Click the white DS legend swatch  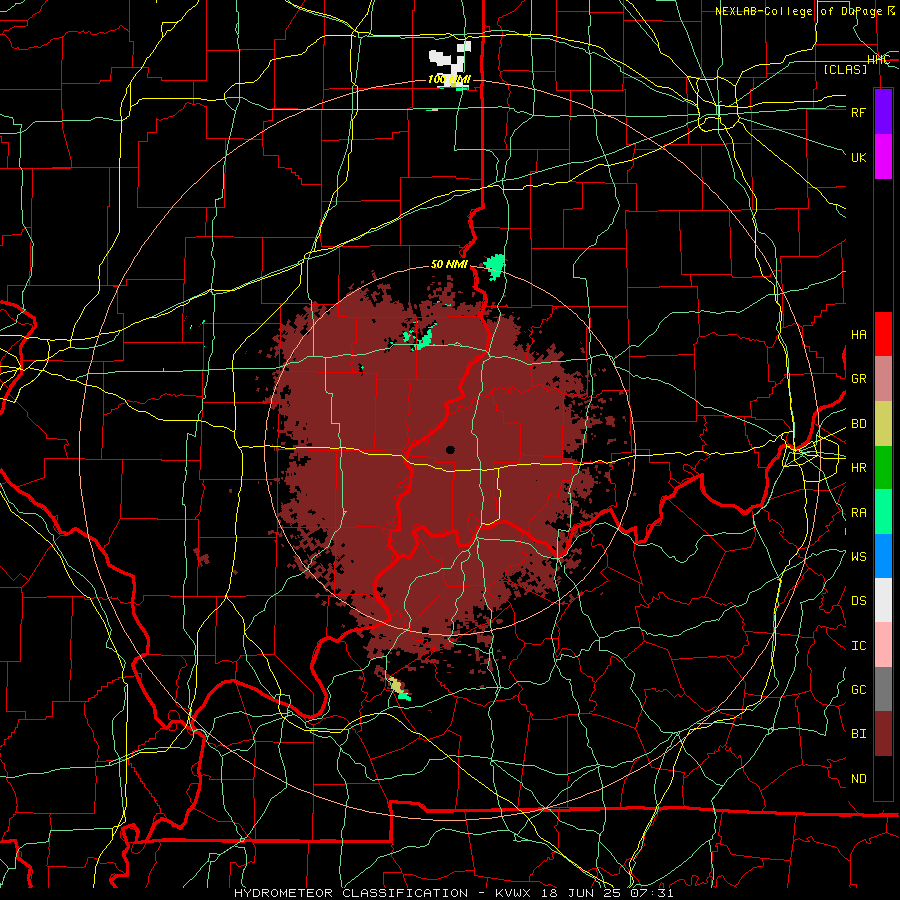[x=883, y=600]
